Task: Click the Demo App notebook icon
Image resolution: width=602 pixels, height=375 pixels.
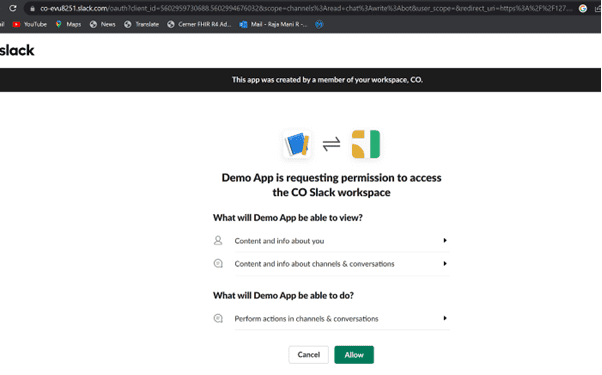Action: [297, 144]
